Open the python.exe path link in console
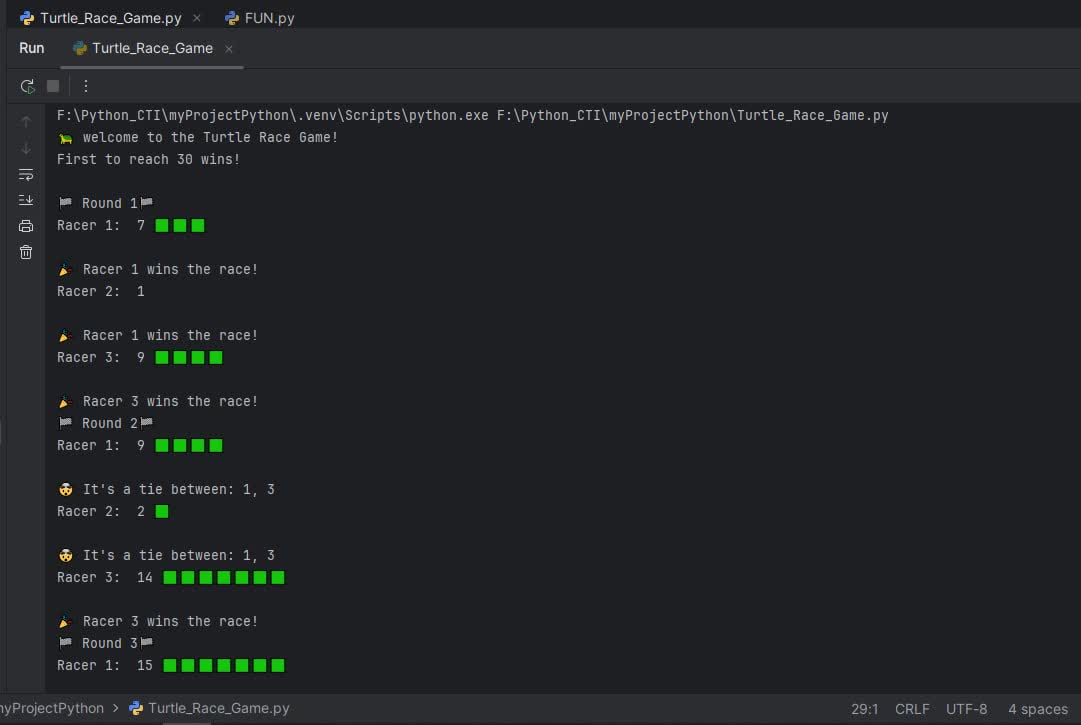1081x725 pixels. click(272, 115)
